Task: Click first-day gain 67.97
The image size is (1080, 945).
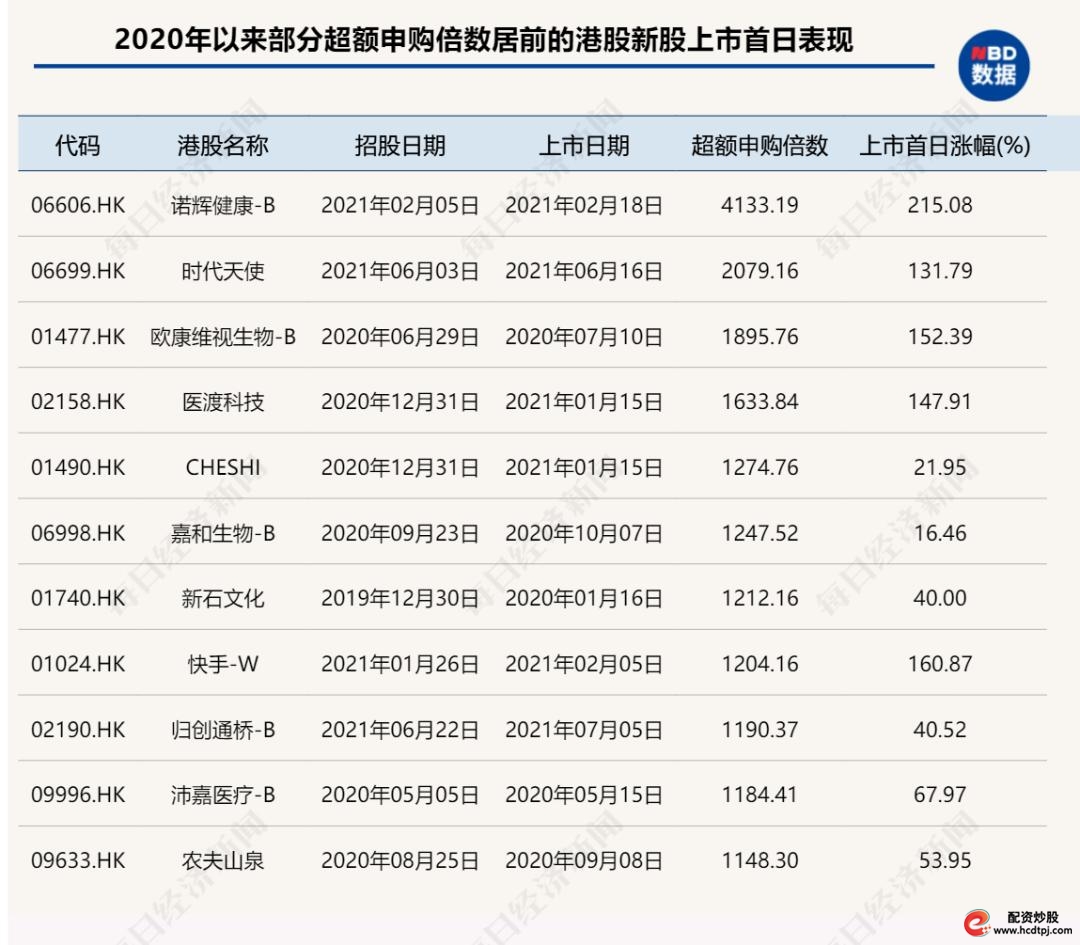Action: [x=939, y=795]
